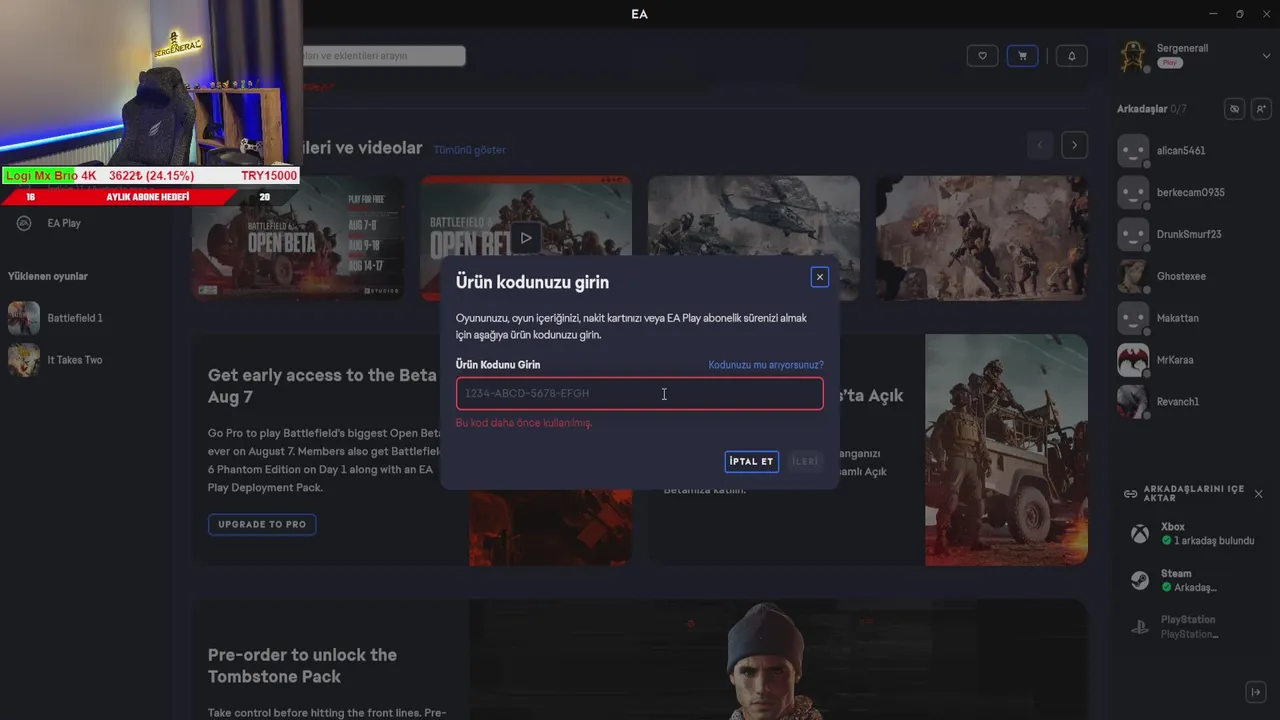Click the PlayStation platform icon

[x=1139, y=627]
